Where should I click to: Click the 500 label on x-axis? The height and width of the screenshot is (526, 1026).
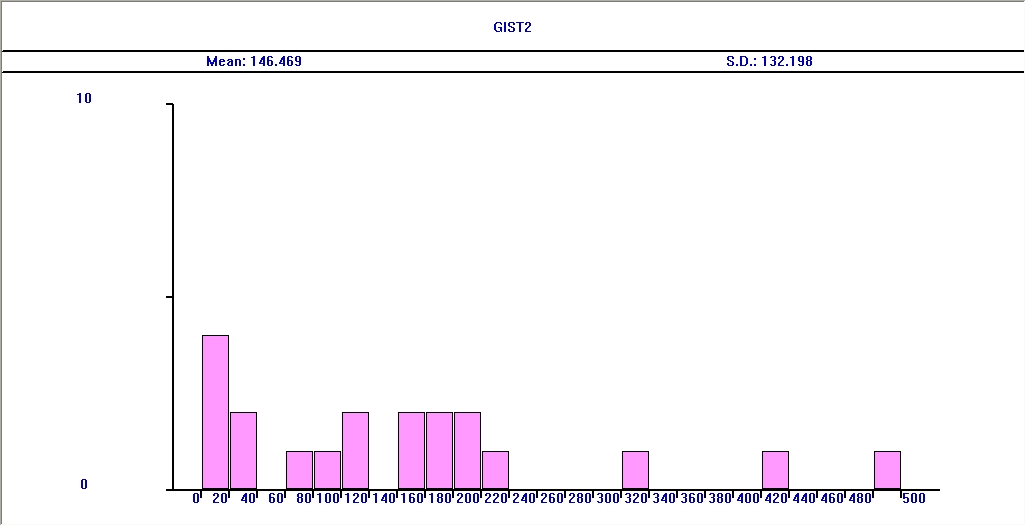(x=913, y=497)
